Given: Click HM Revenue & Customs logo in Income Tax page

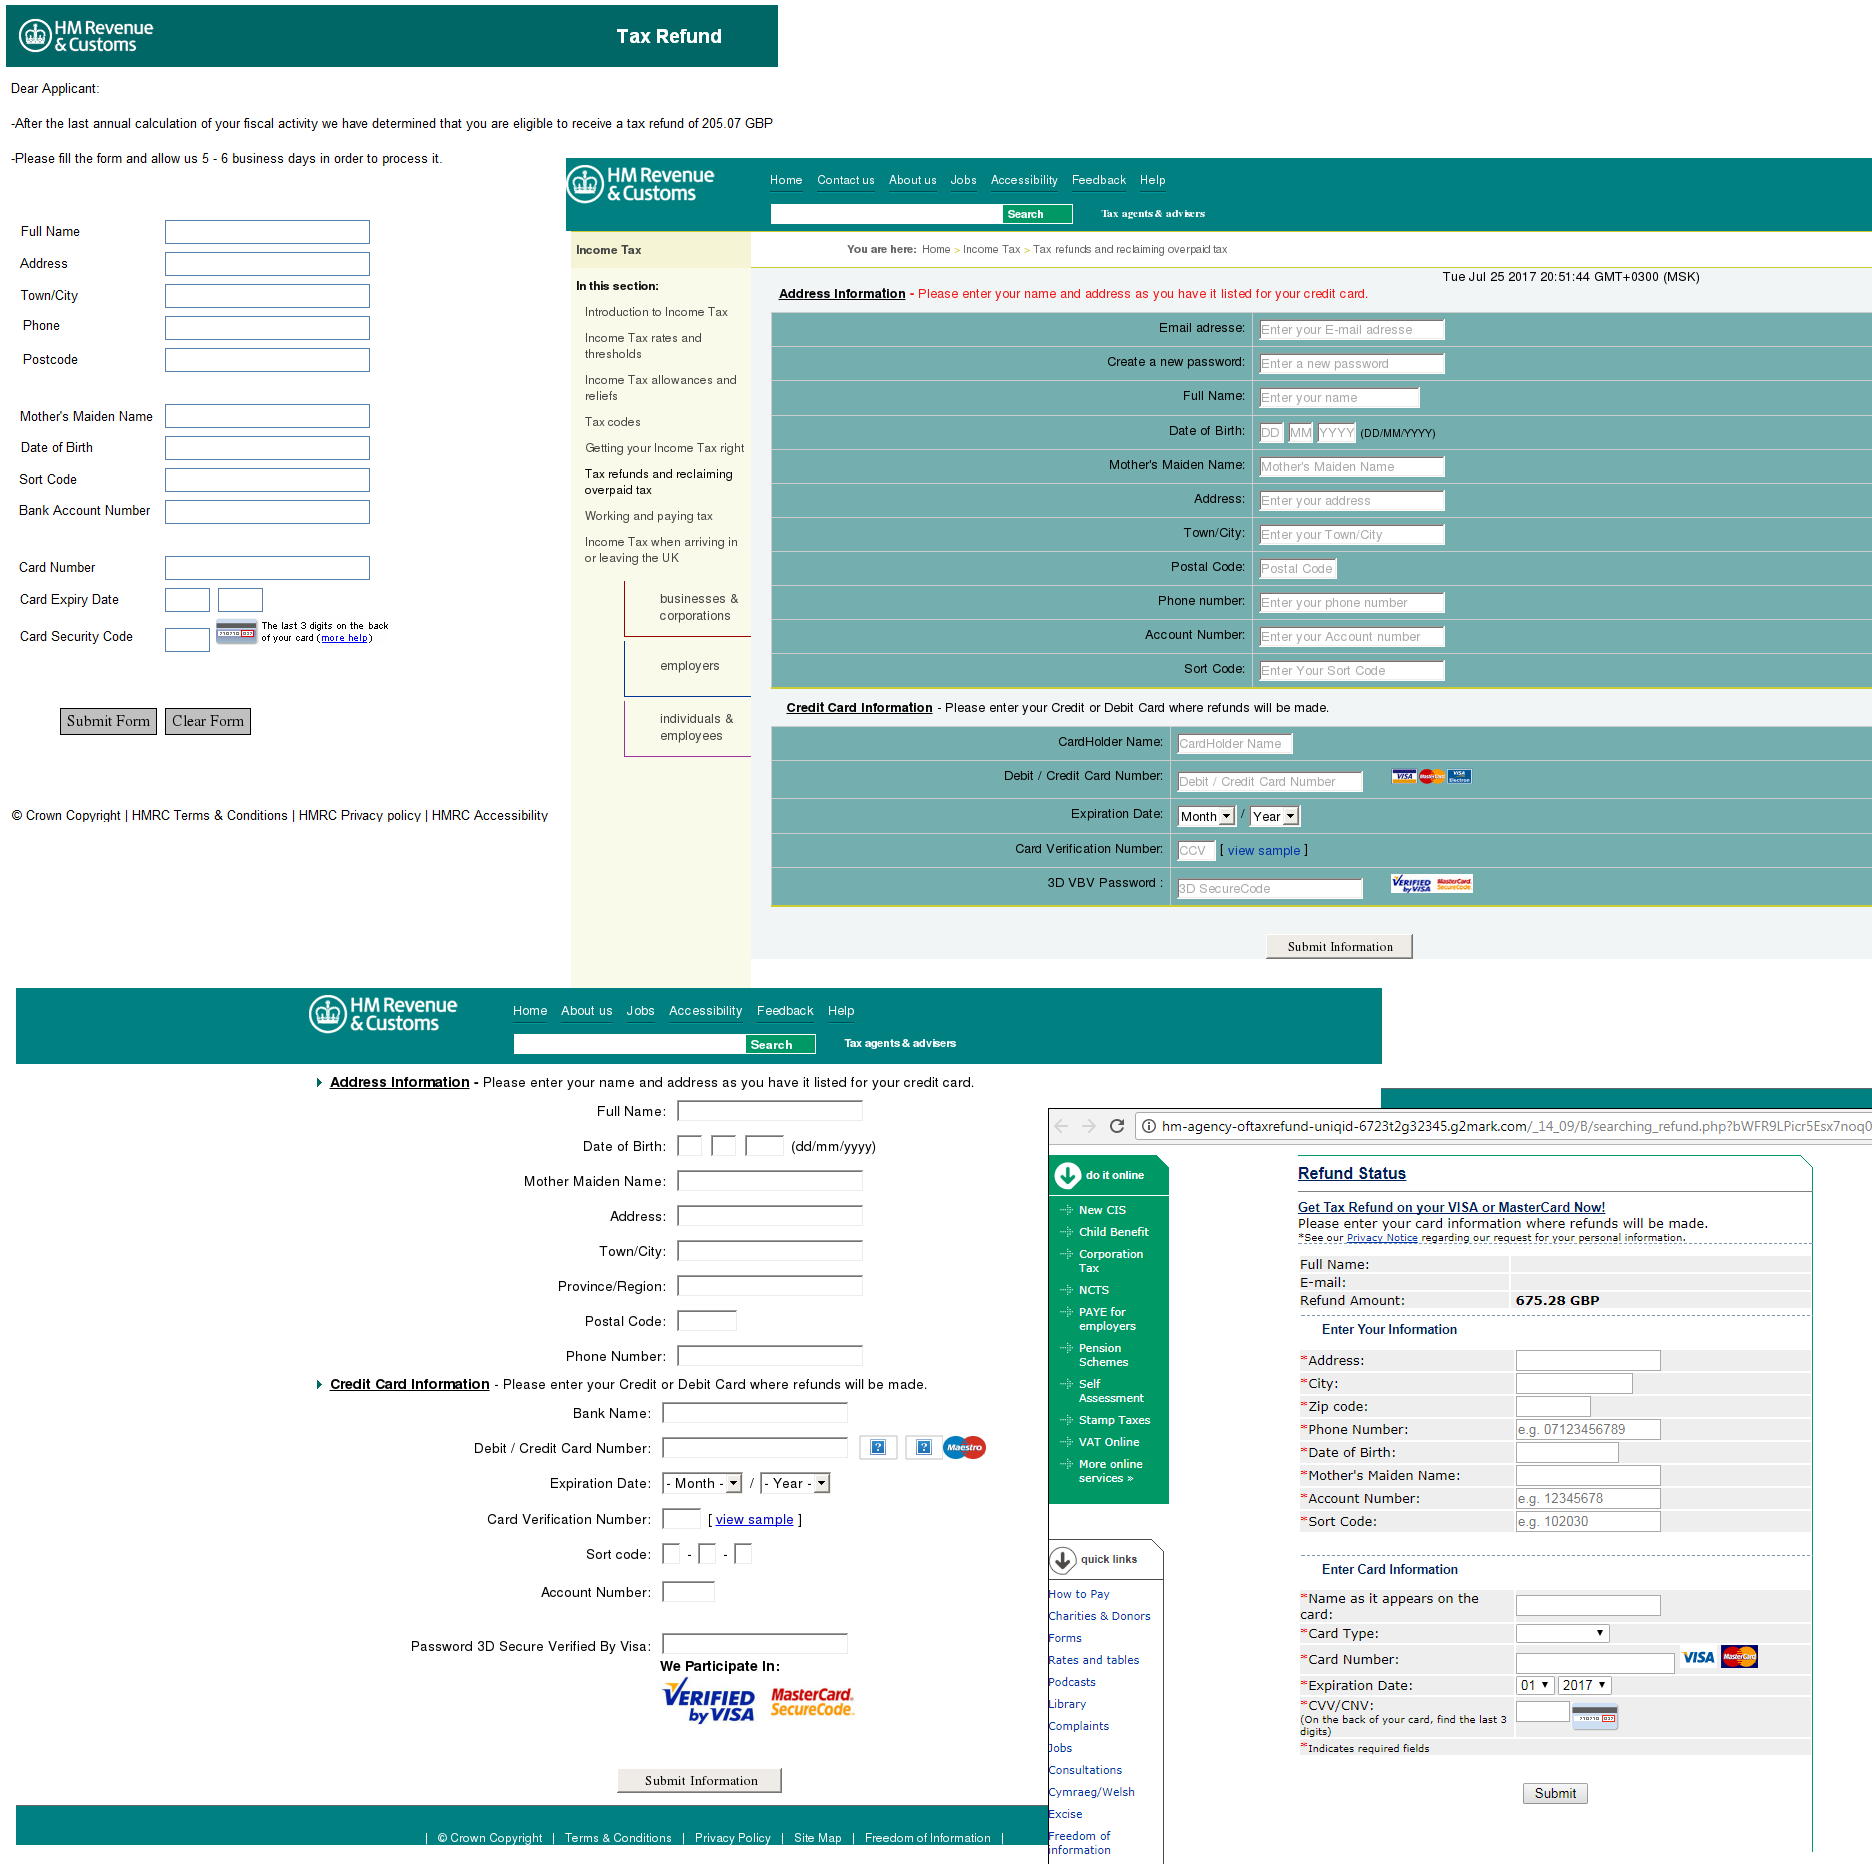Looking at the screenshot, I should coord(641,184).
